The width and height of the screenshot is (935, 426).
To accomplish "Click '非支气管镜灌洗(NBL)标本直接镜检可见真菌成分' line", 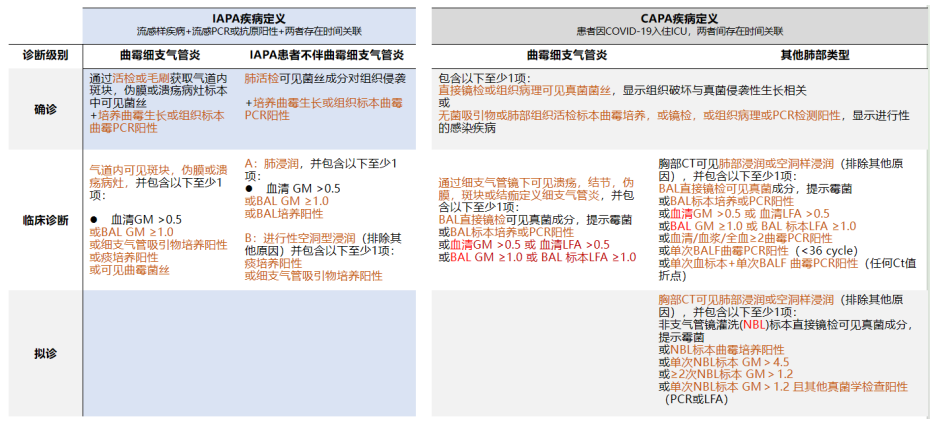I will pyautogui.click(x=785, y=325).
